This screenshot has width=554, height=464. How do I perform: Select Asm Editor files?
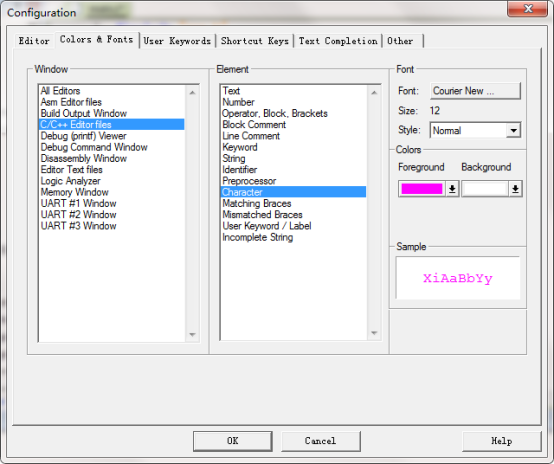111,102
